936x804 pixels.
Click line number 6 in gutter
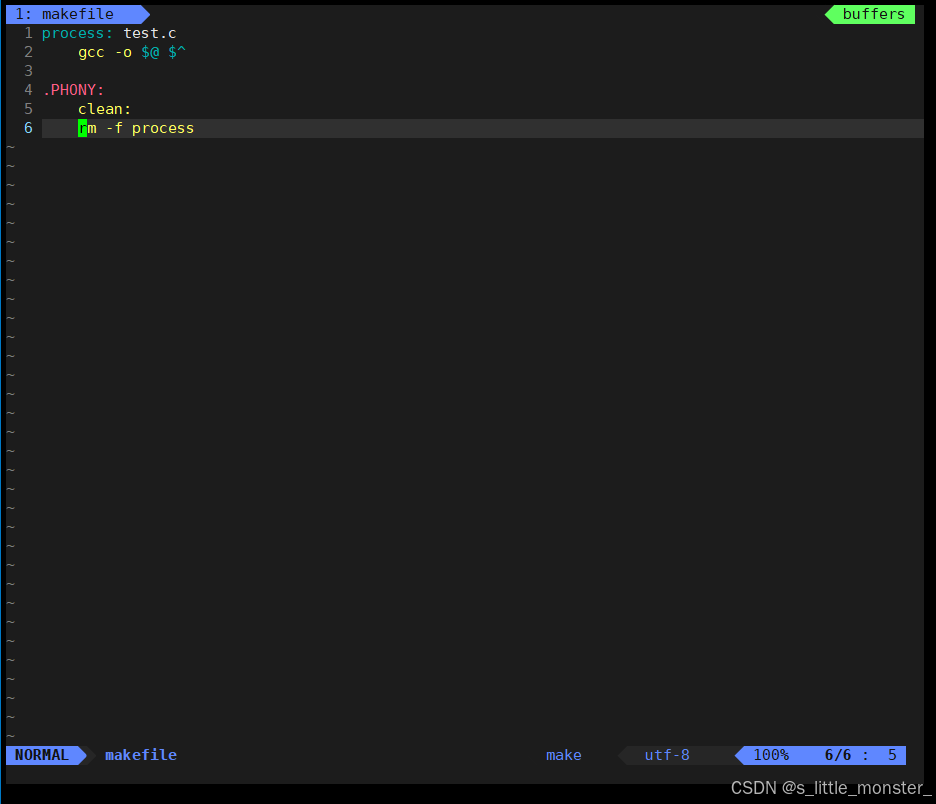click(28, 128)
